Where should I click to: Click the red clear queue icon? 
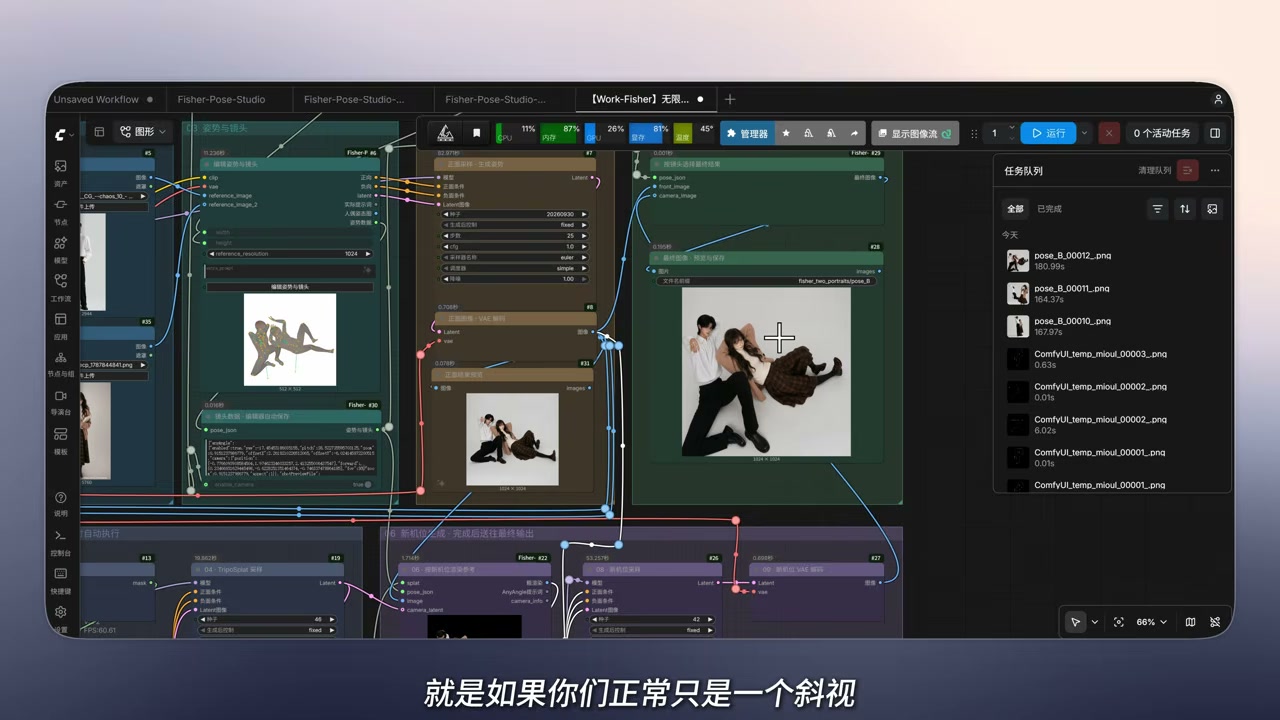pos(1187,170)
